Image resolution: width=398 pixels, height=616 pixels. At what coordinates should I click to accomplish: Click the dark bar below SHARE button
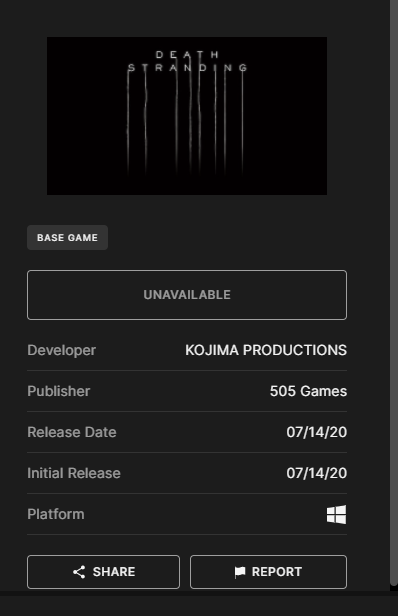click(199, 603)
